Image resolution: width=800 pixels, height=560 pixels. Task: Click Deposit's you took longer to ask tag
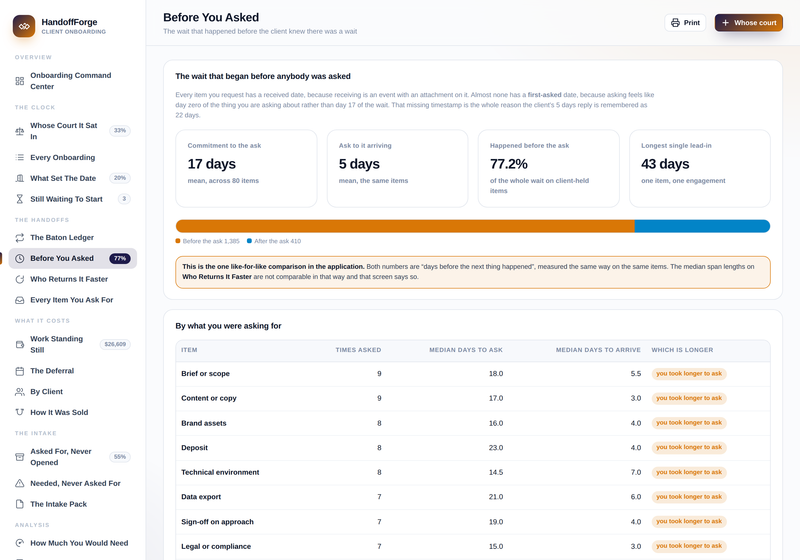(x=689, y=447)
